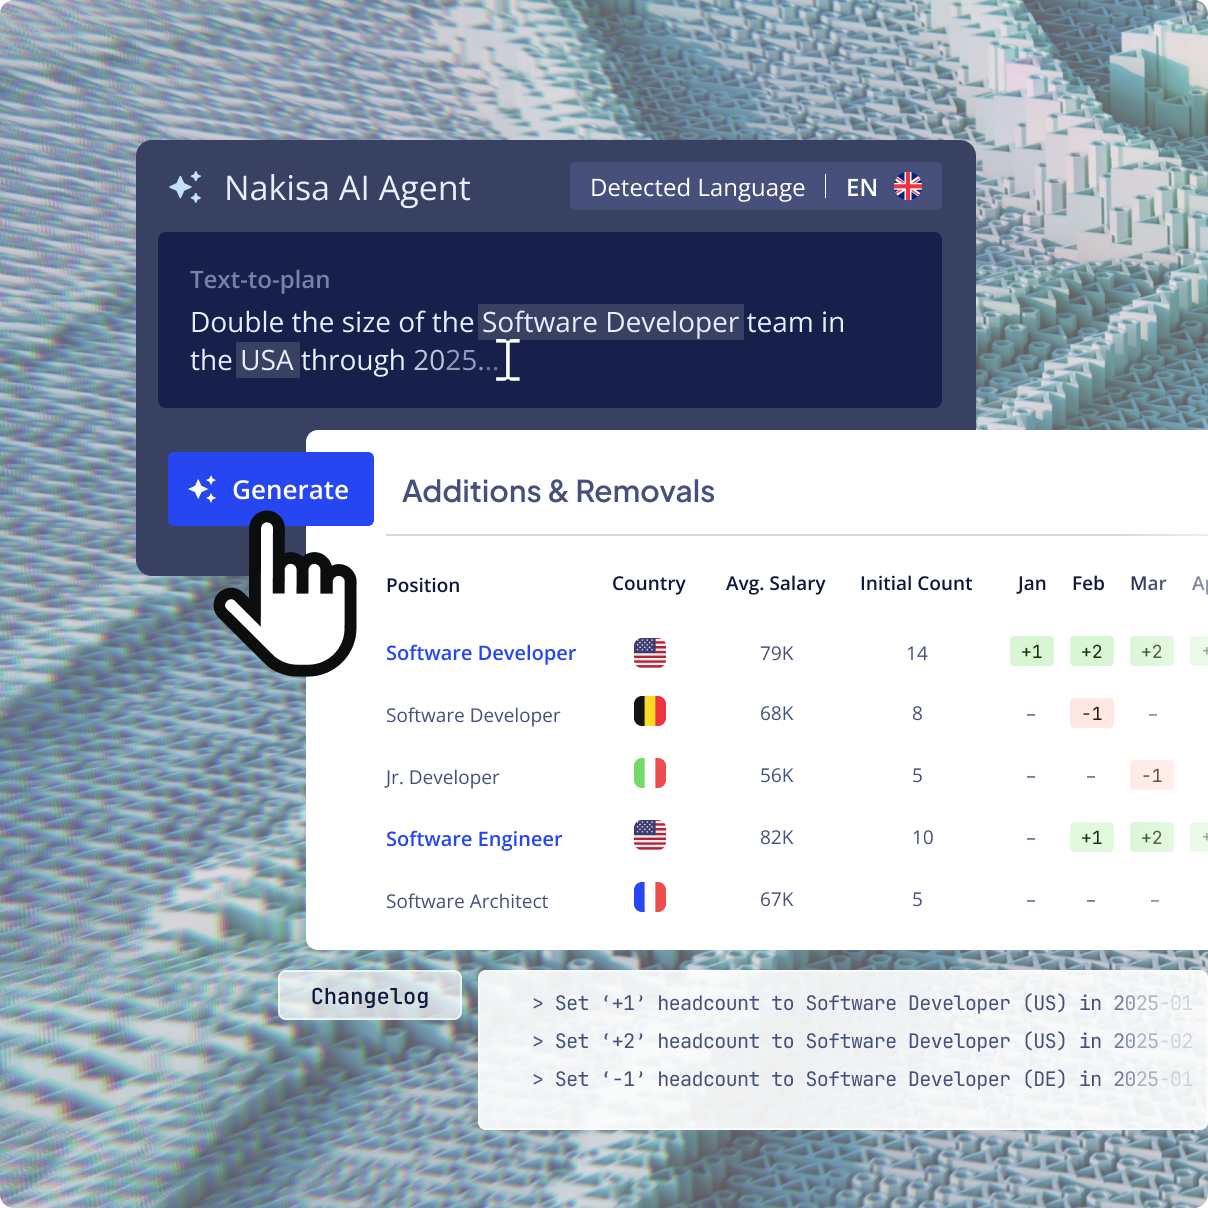Screen dimensions: 1208x1208
Task: Click the +2 Mar badge for Software Developer US
Action: [x=1152, y=652]
